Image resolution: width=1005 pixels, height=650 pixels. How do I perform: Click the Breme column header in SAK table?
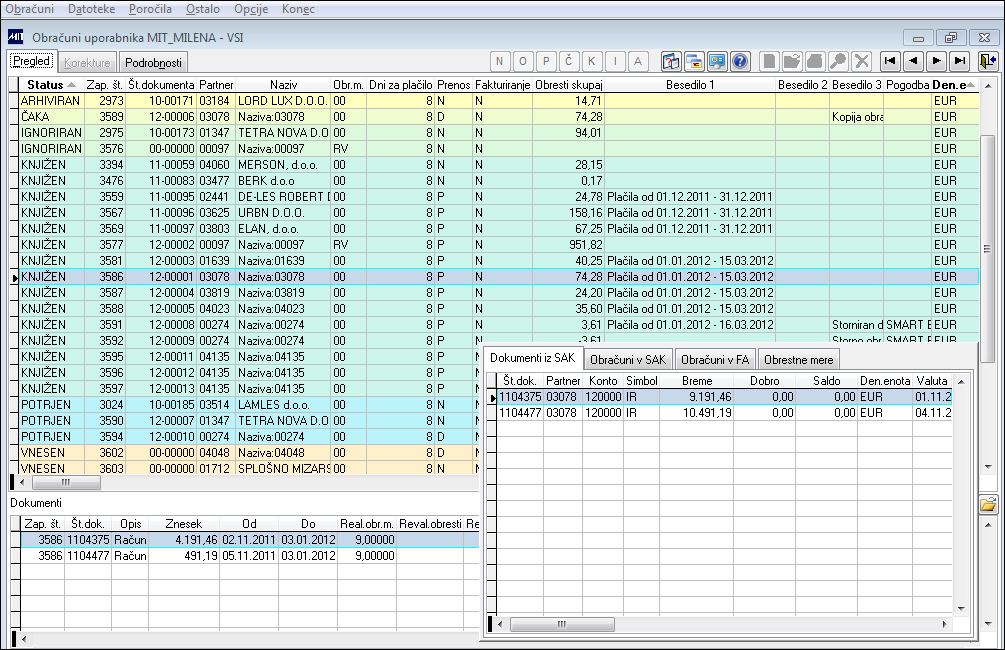point(697,381)
